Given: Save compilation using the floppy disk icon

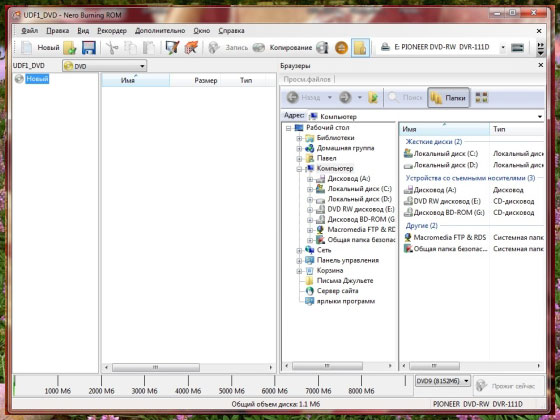Looking at the screenshot, I should [89, 48].
